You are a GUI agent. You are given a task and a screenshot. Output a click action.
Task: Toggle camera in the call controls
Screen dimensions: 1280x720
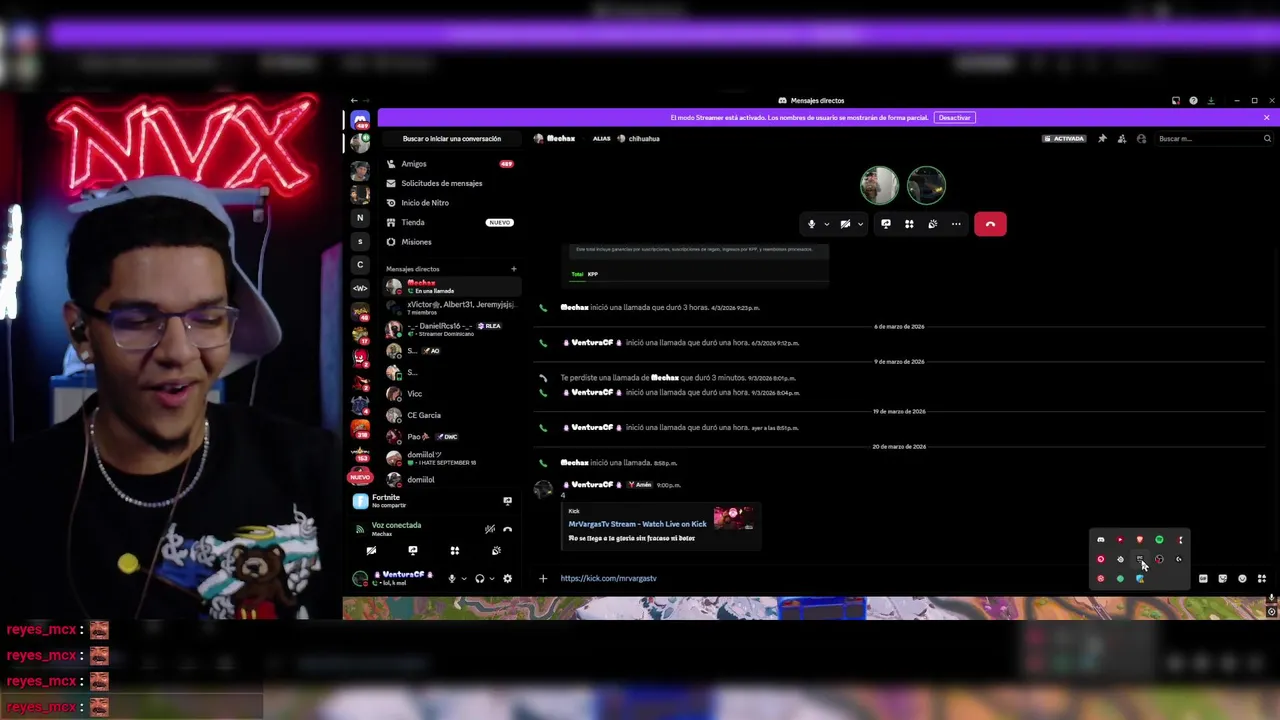[845, 224]
